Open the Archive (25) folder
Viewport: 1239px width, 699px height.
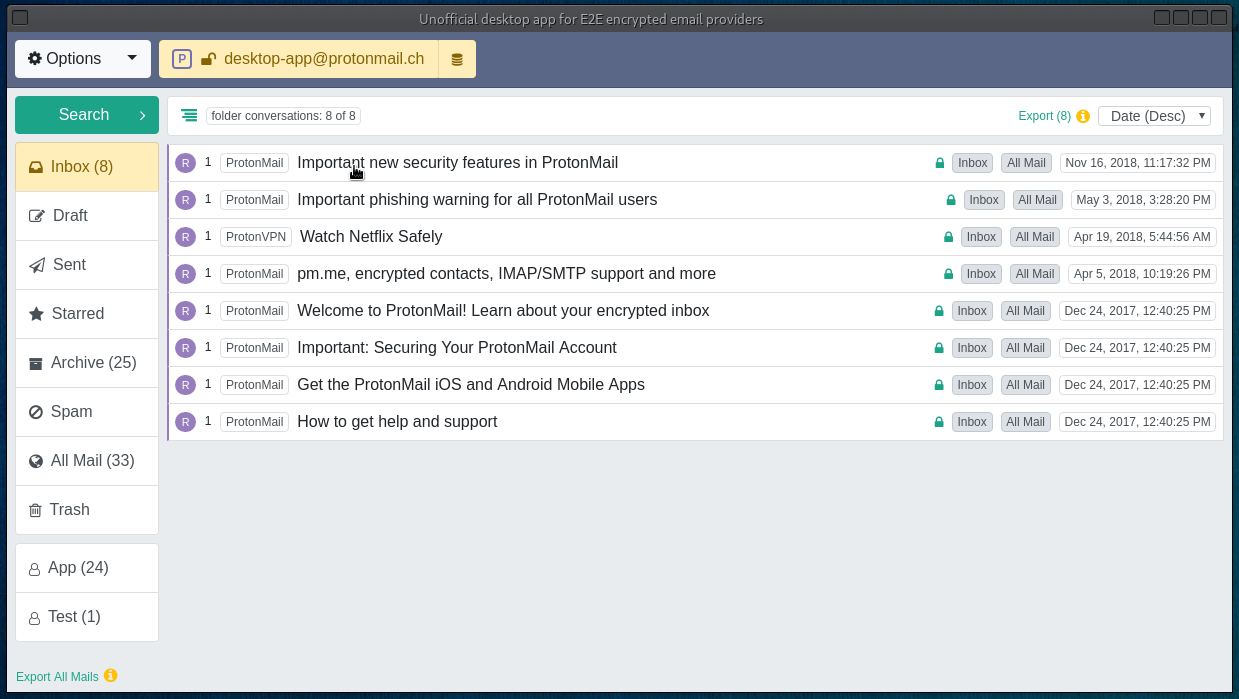click(x=87, y=363)
